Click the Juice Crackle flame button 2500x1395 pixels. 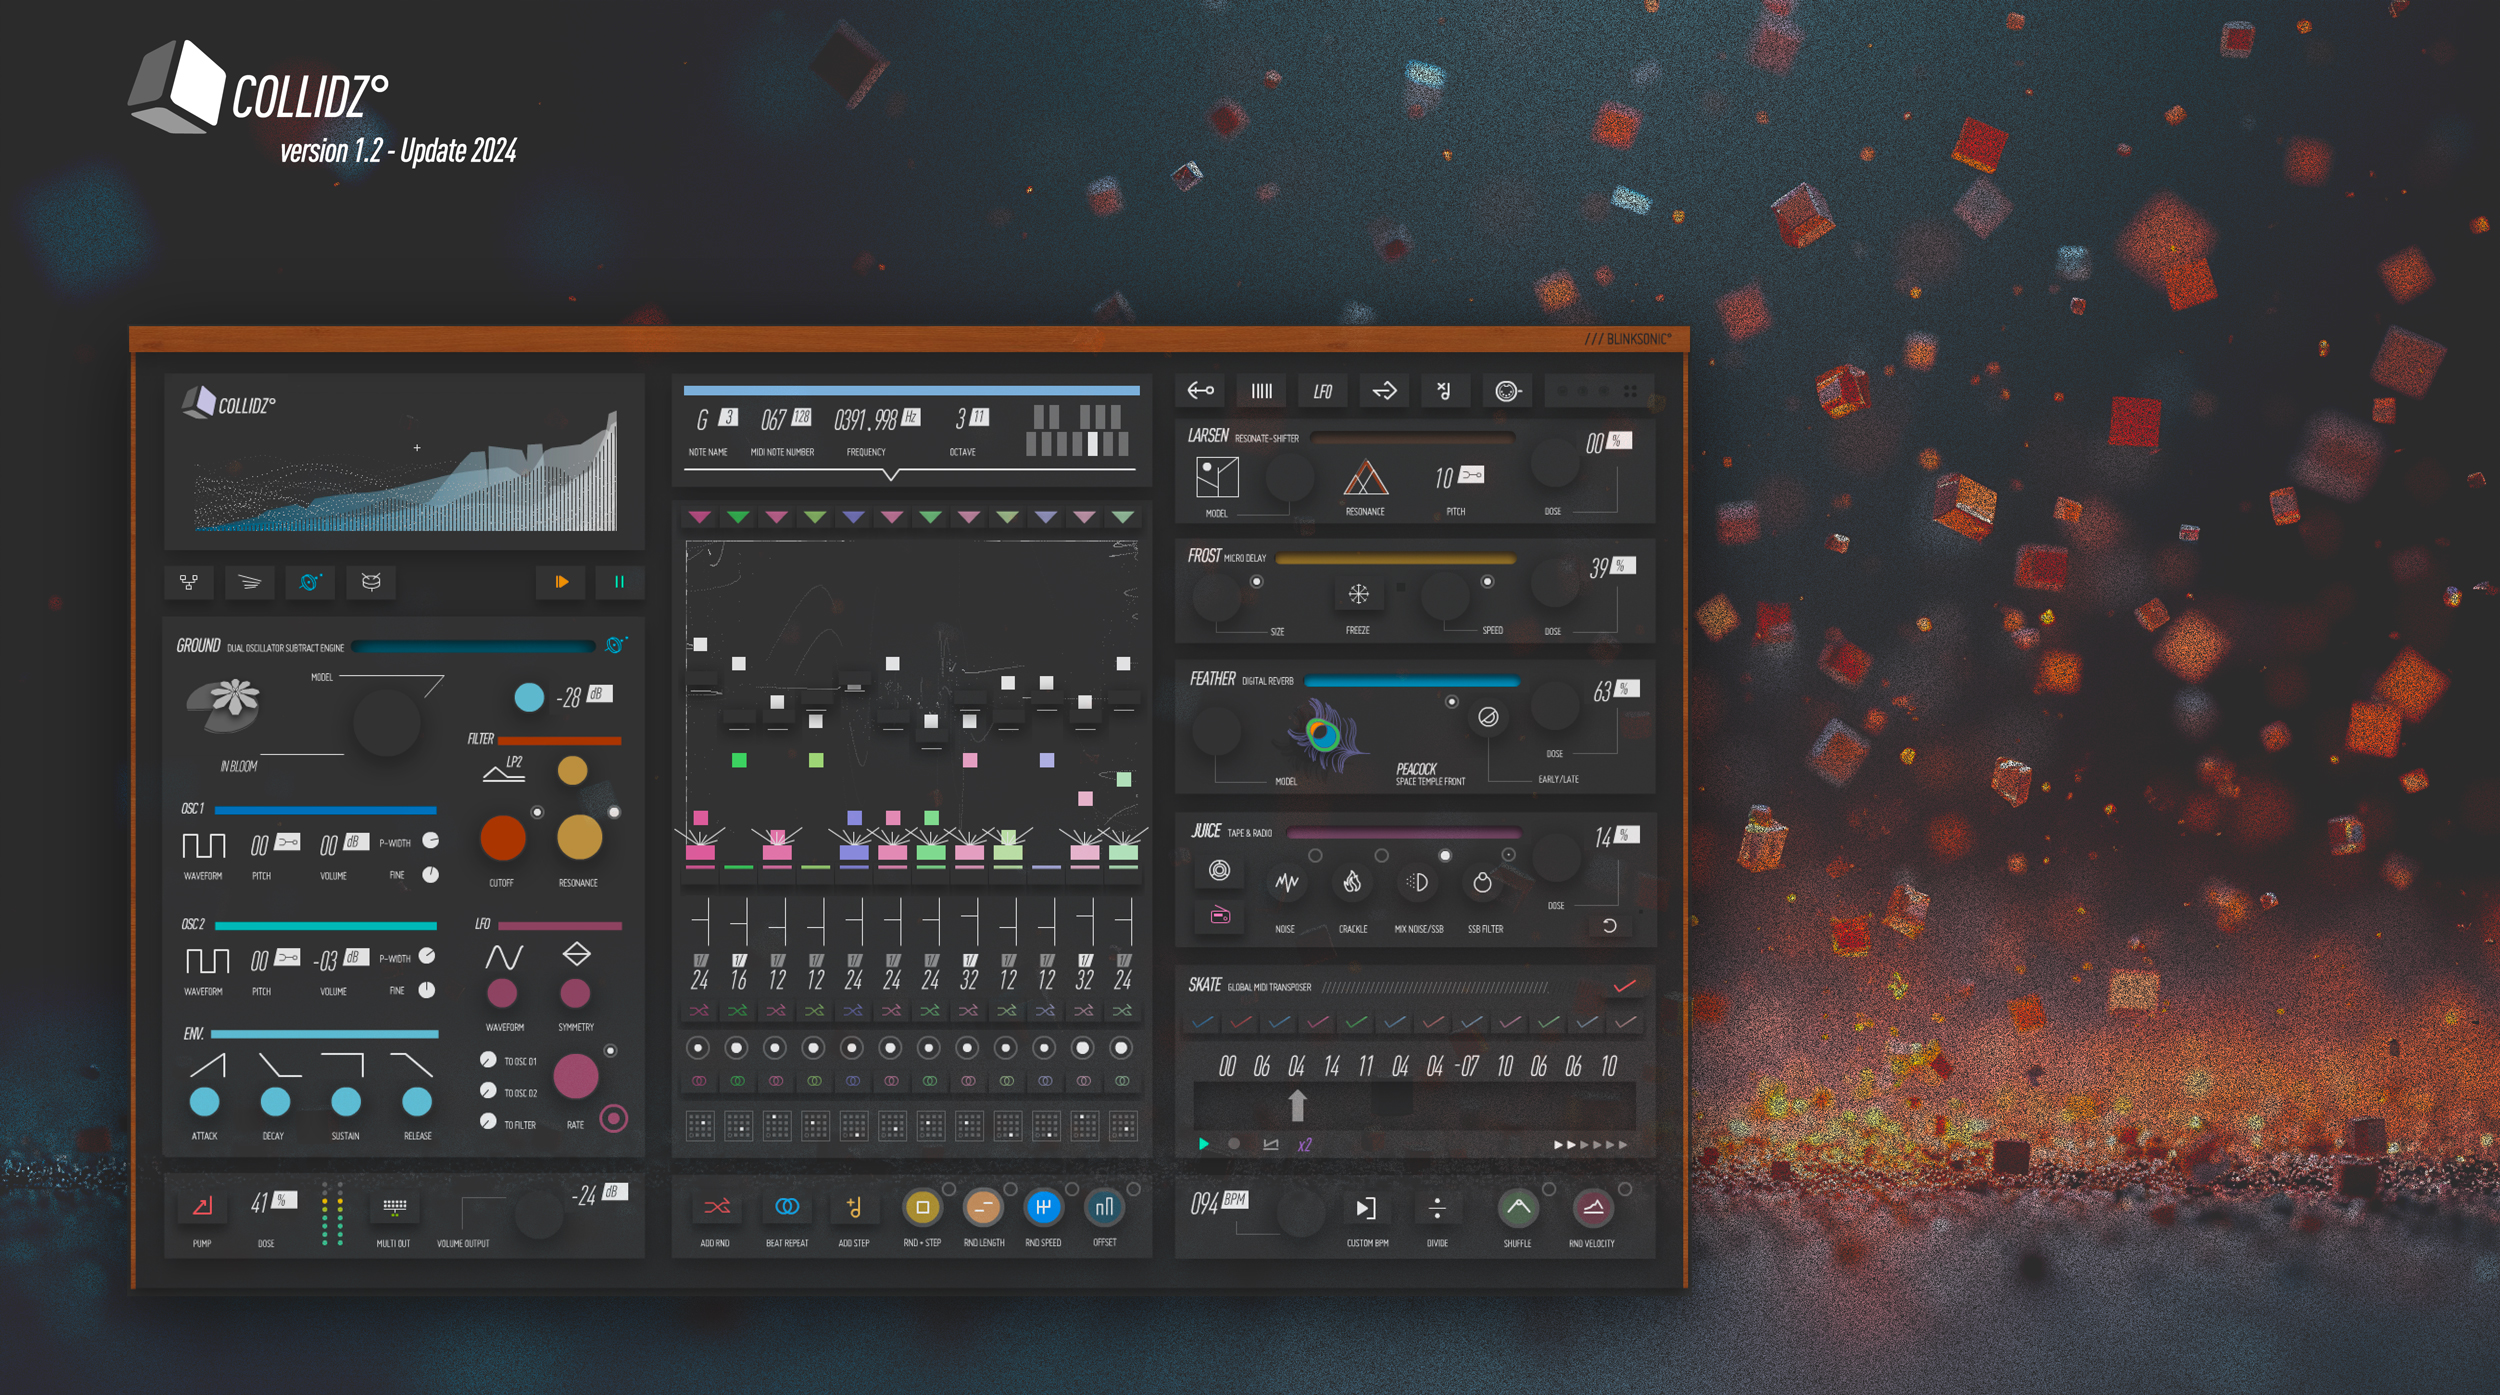pos(1352,882)
